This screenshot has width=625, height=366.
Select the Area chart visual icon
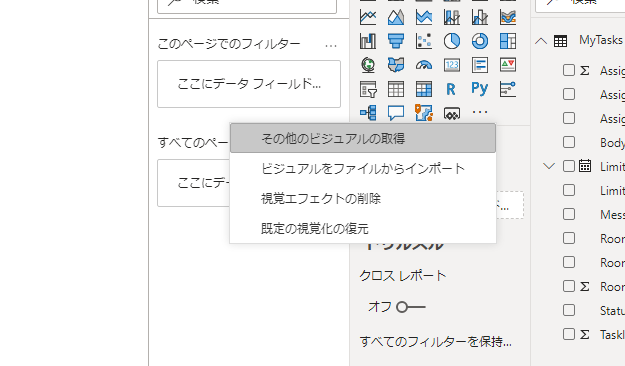(x=396, y=17)
